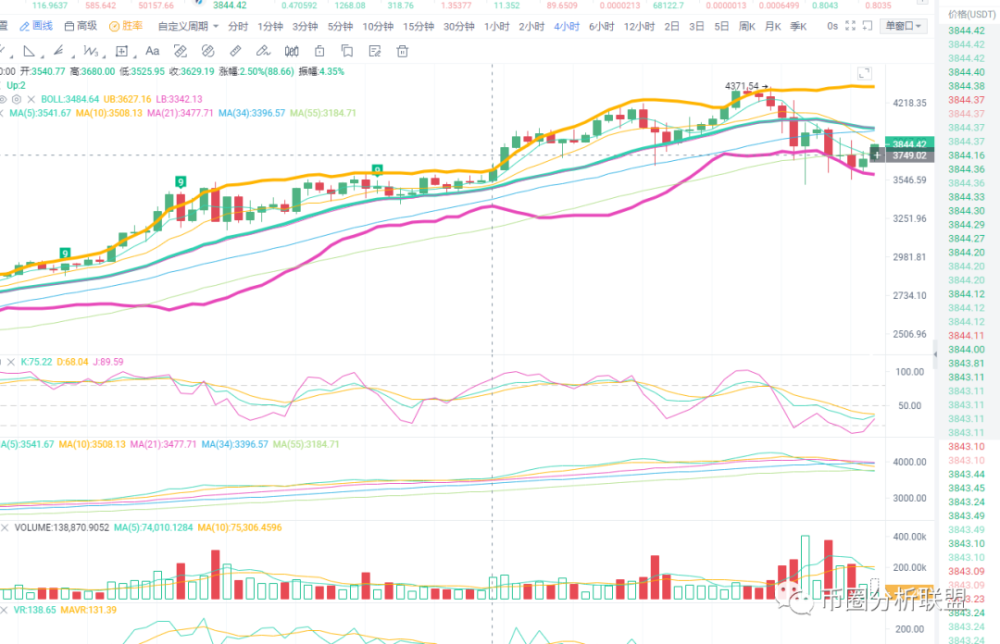The width and height of the screenshot is (1000, 644).
Task: Select the W wave pattern tool
Action: coord(91,51)
